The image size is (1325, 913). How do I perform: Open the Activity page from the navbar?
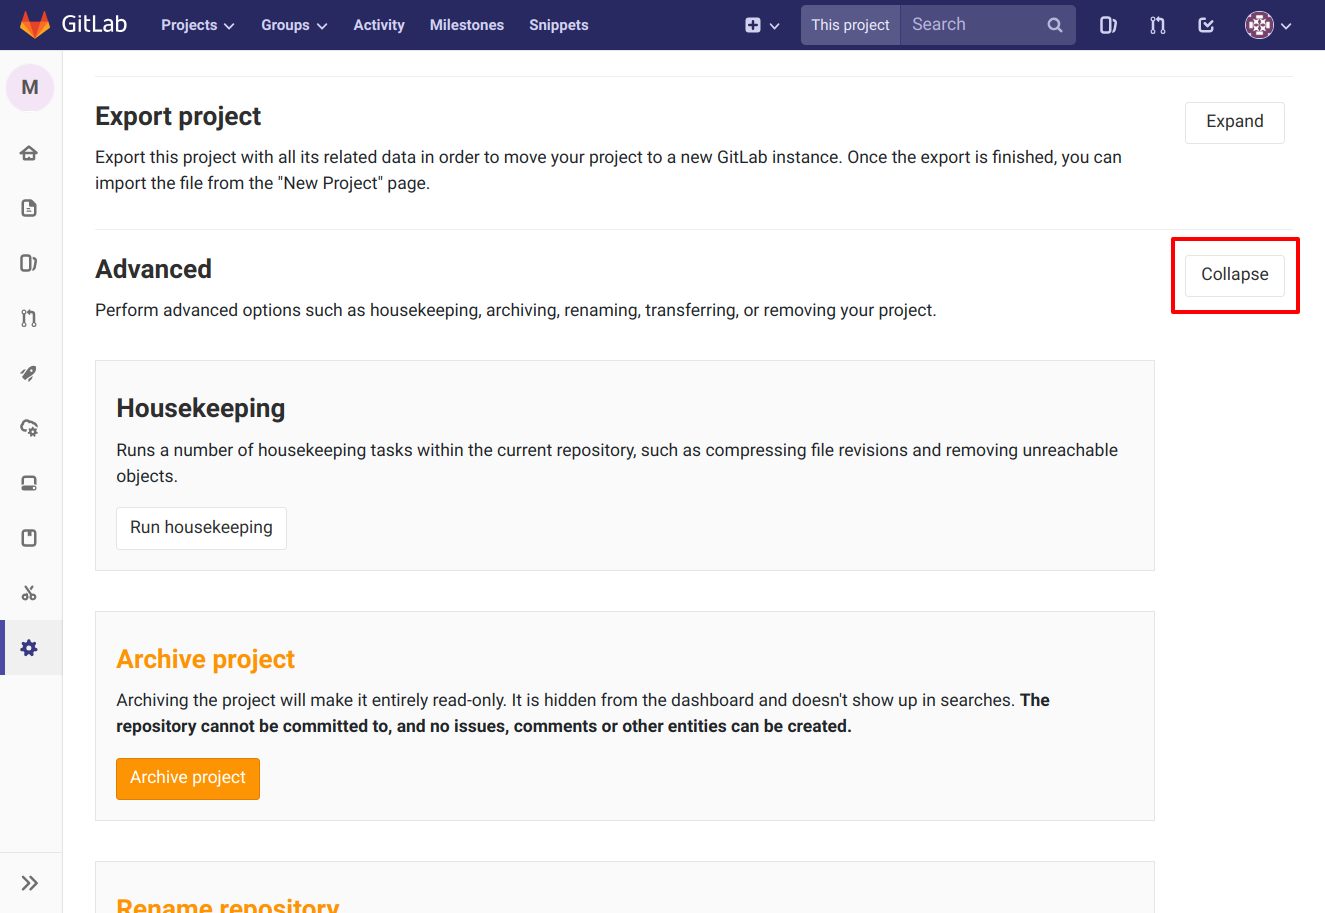coord(378,25)
